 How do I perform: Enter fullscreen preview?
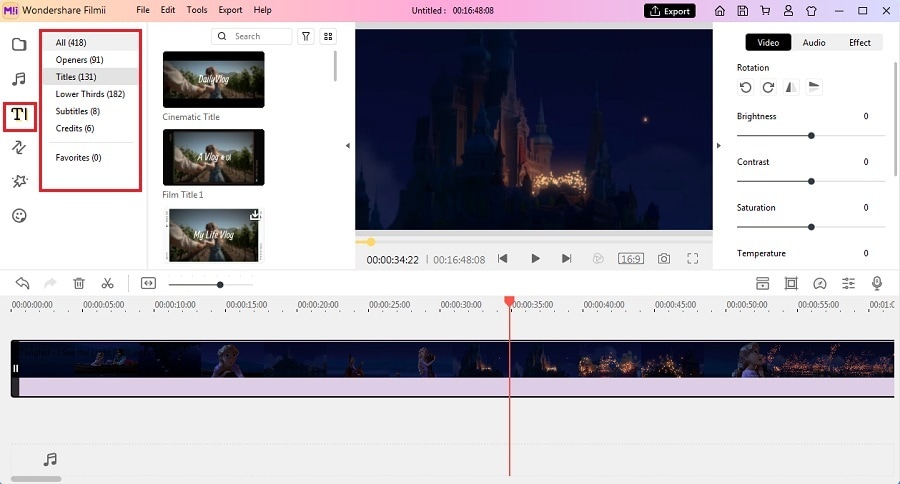pyautogui.click(x=693, y=258)
